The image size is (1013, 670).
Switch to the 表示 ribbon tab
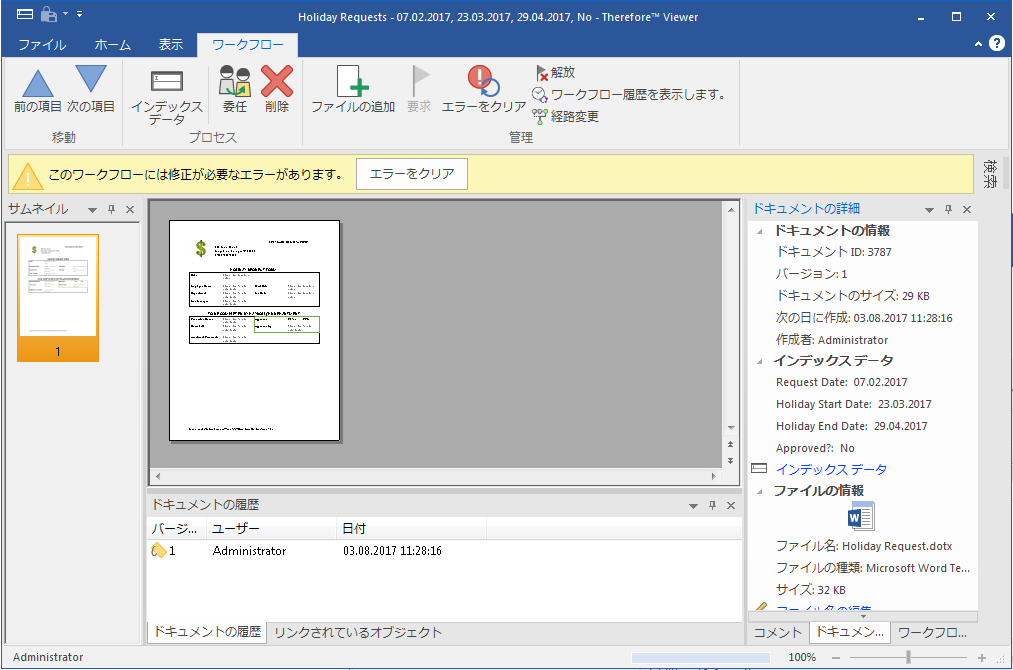point(171,45)
